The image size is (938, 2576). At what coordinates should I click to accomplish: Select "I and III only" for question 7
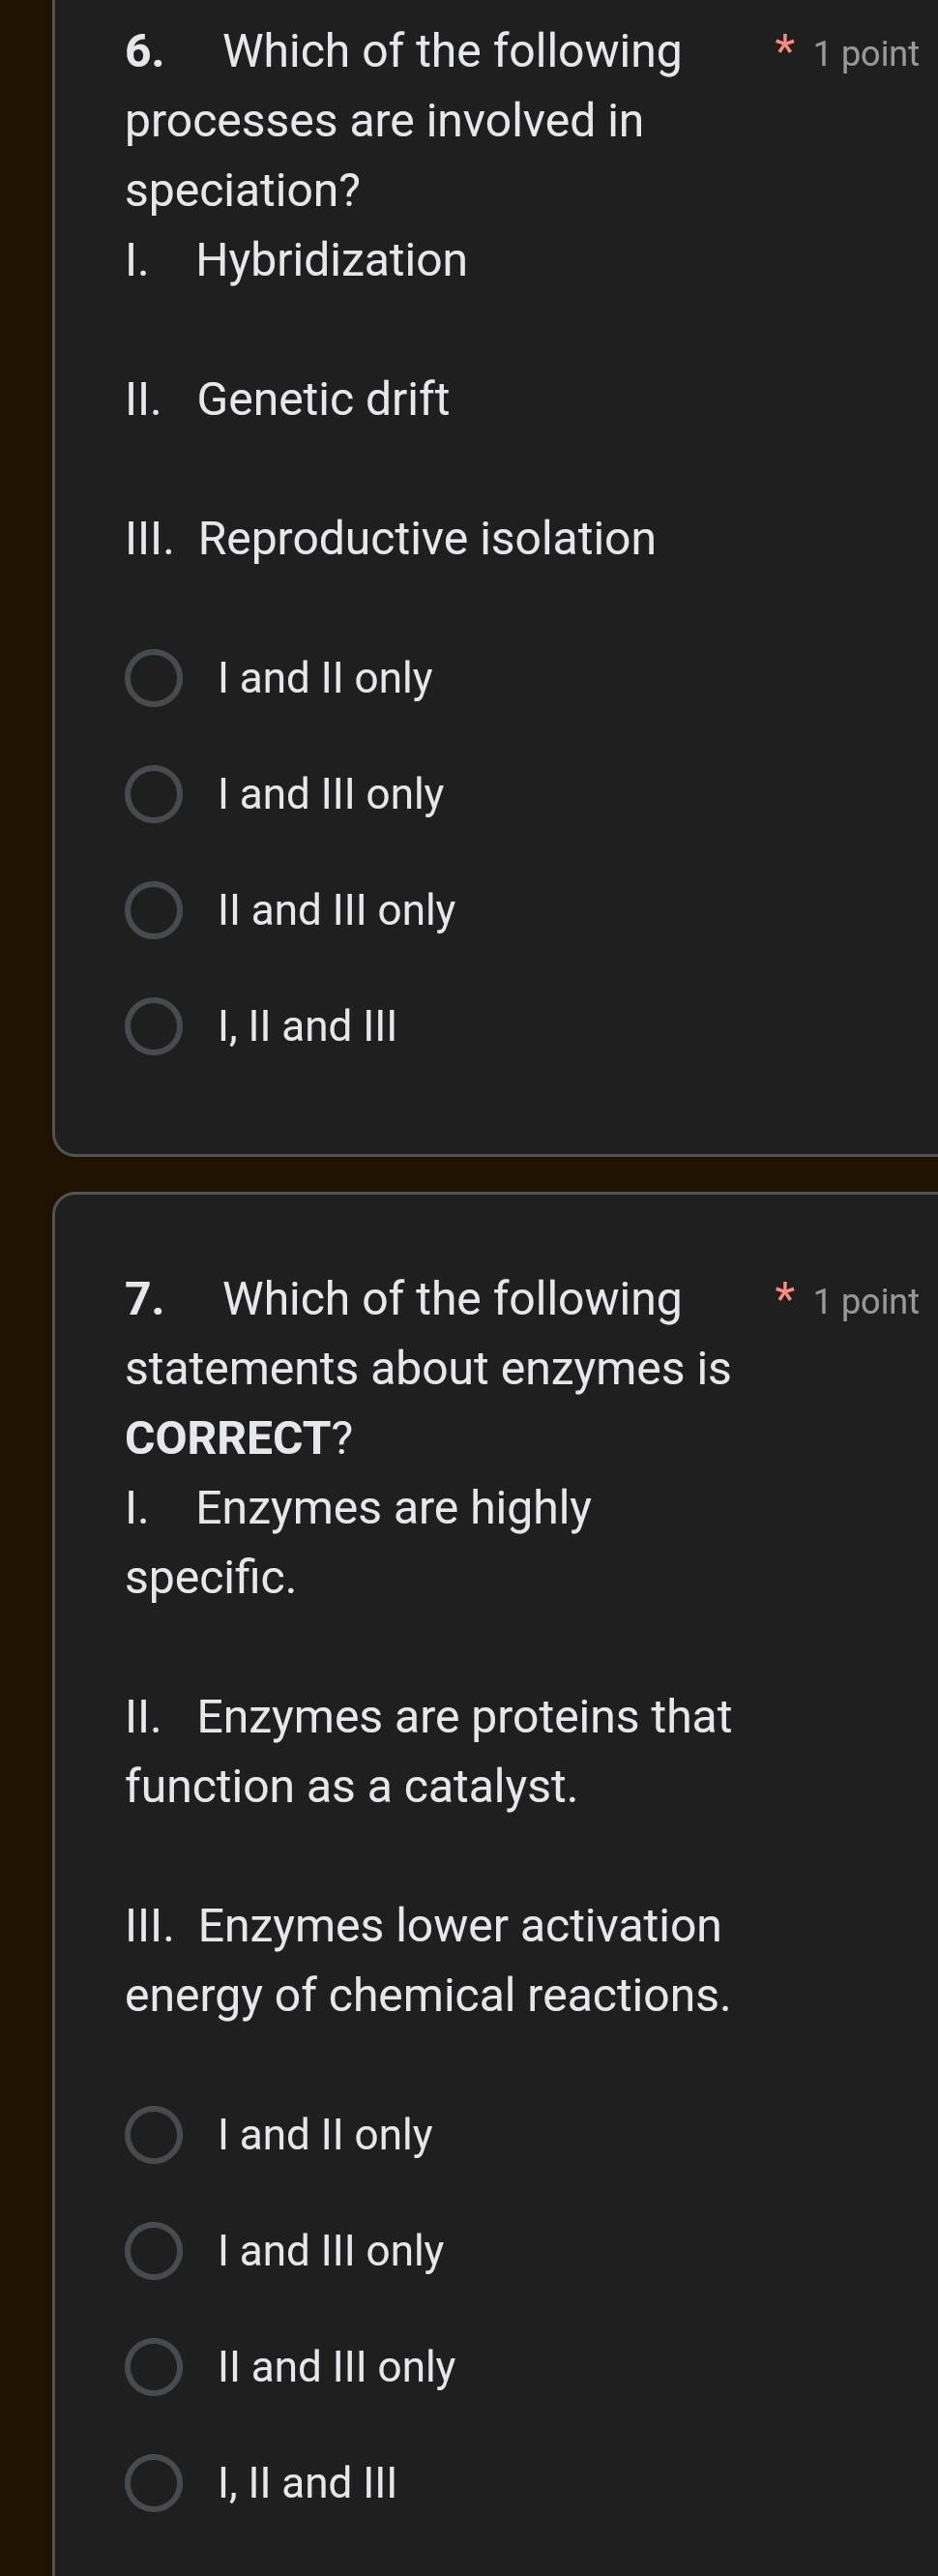[x=155, y=2251]
